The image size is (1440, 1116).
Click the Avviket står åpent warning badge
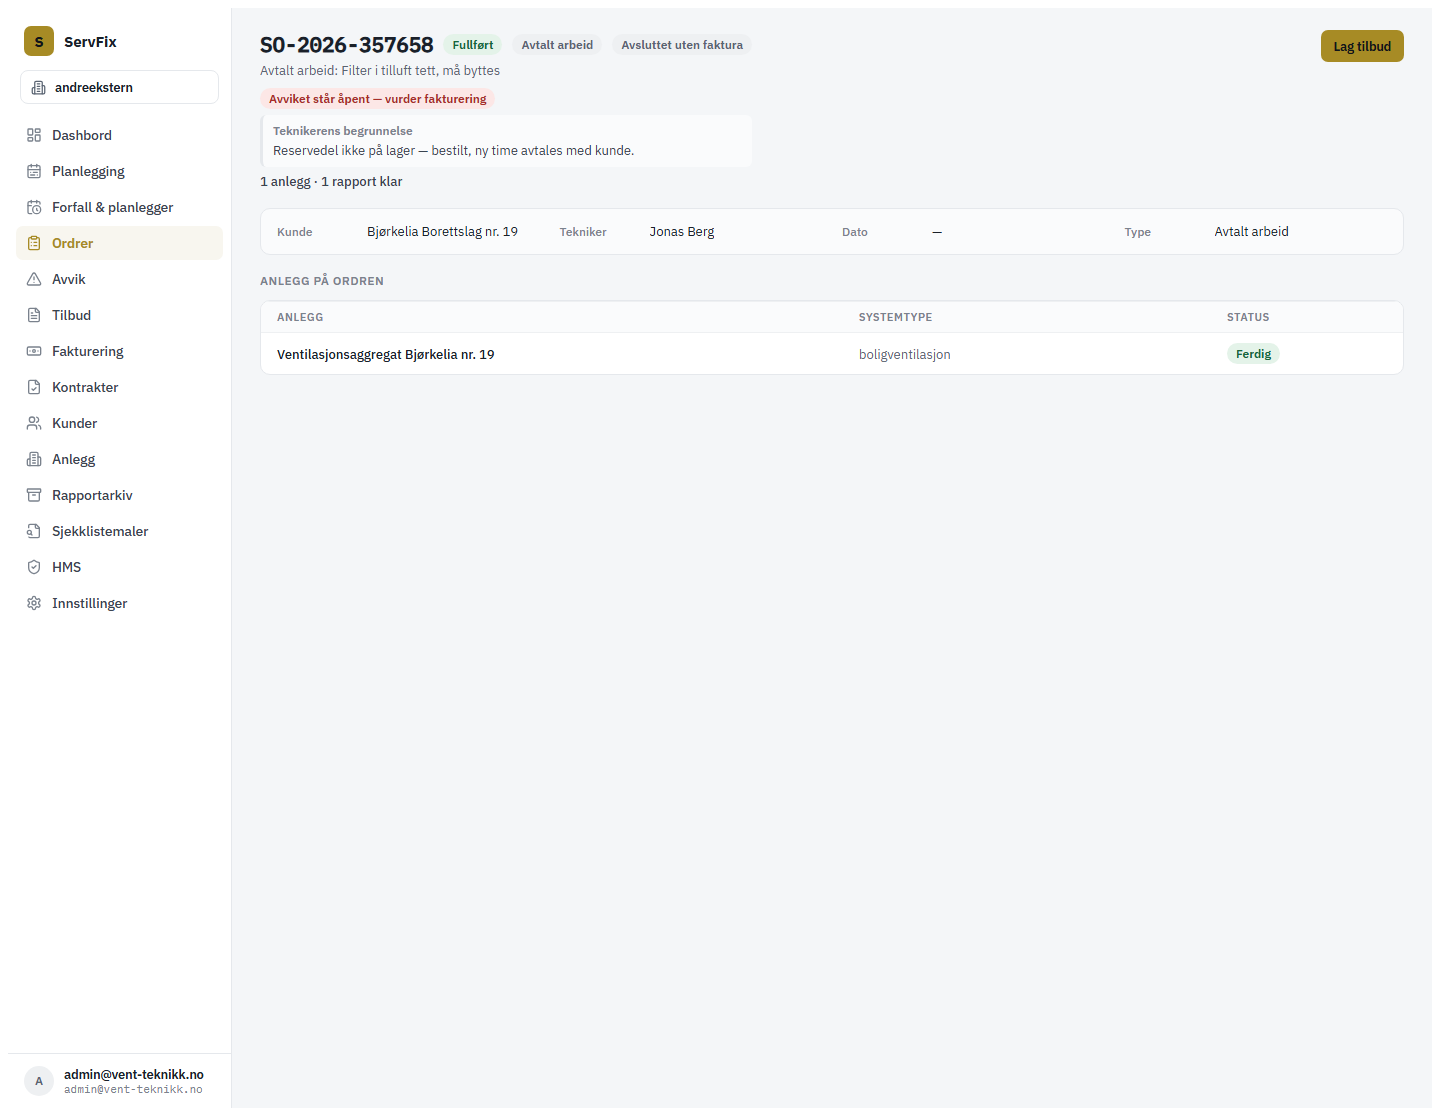coord(377,99)
